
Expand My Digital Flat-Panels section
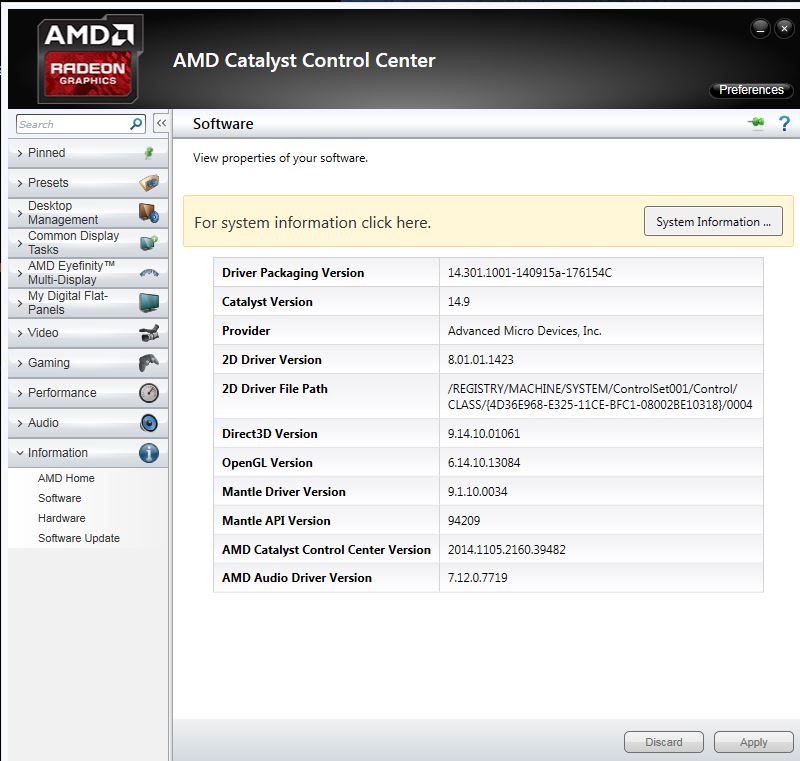(x=88, y=303)
